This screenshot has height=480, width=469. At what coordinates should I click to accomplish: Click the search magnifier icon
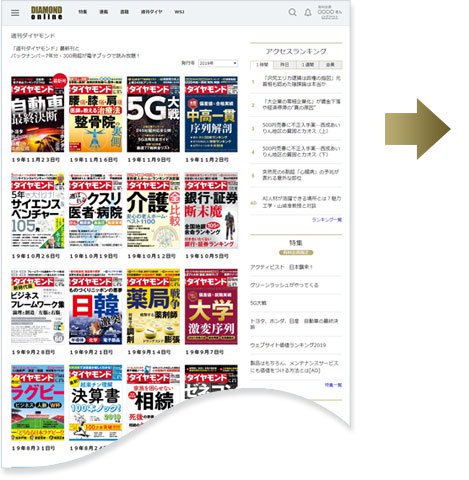292,12
